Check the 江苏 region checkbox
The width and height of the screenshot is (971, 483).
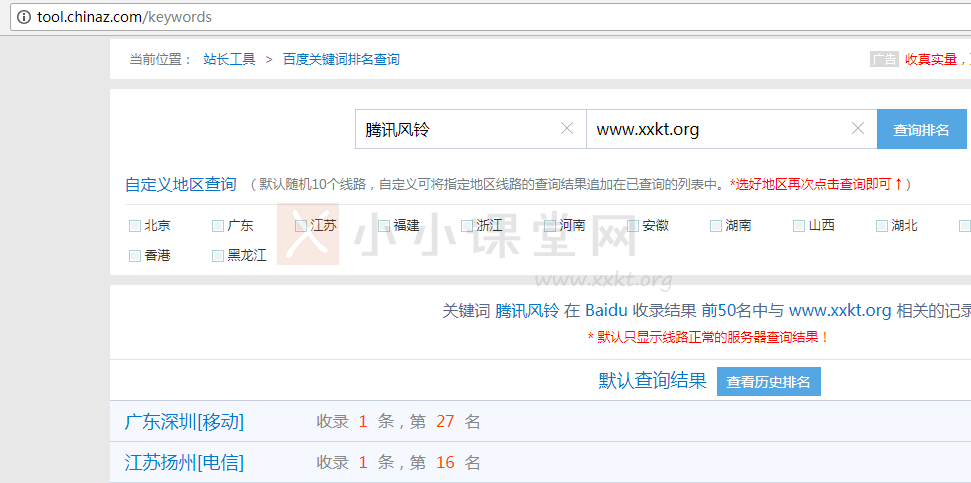pos(301,226)
